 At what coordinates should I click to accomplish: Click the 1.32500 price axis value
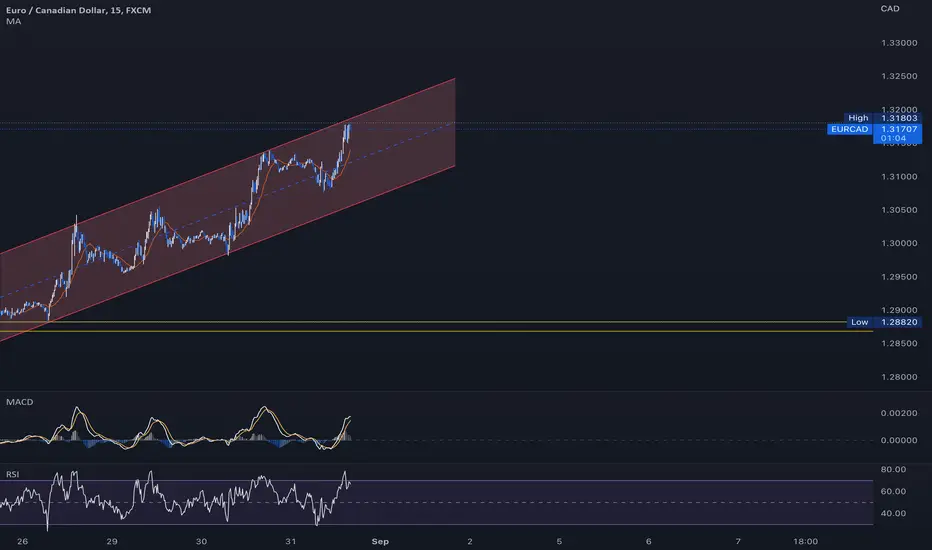click(x=899, y=76)
